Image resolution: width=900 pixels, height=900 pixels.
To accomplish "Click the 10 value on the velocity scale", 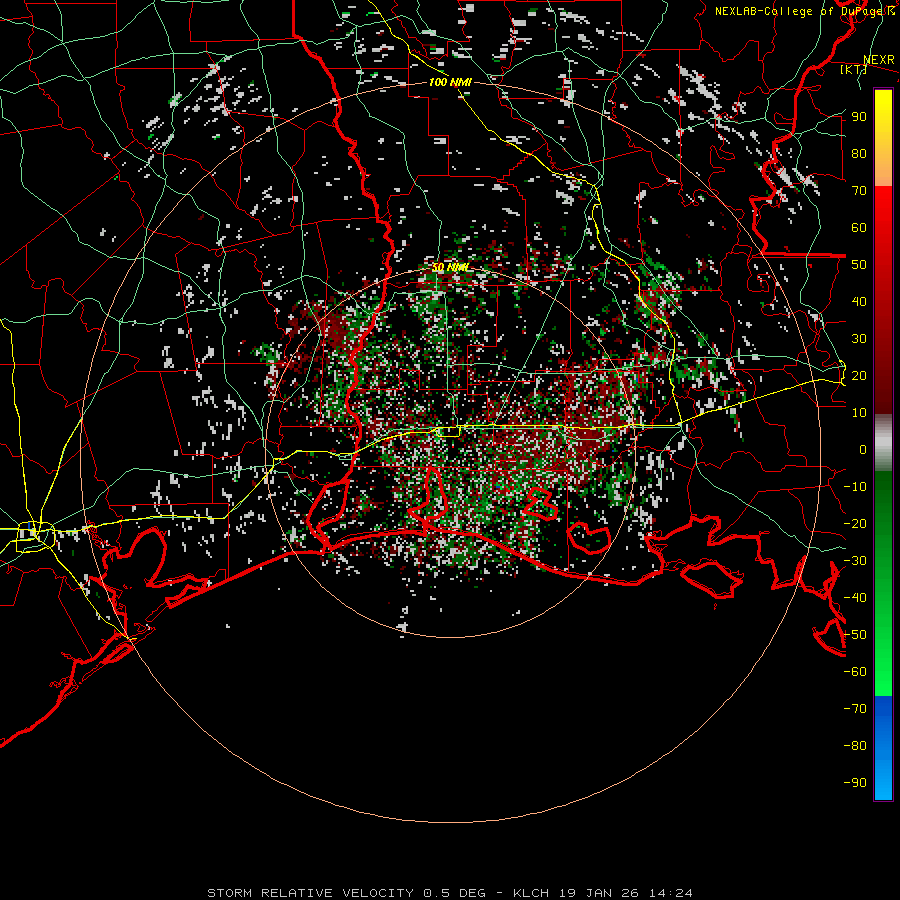I will (x=859, y=413).
